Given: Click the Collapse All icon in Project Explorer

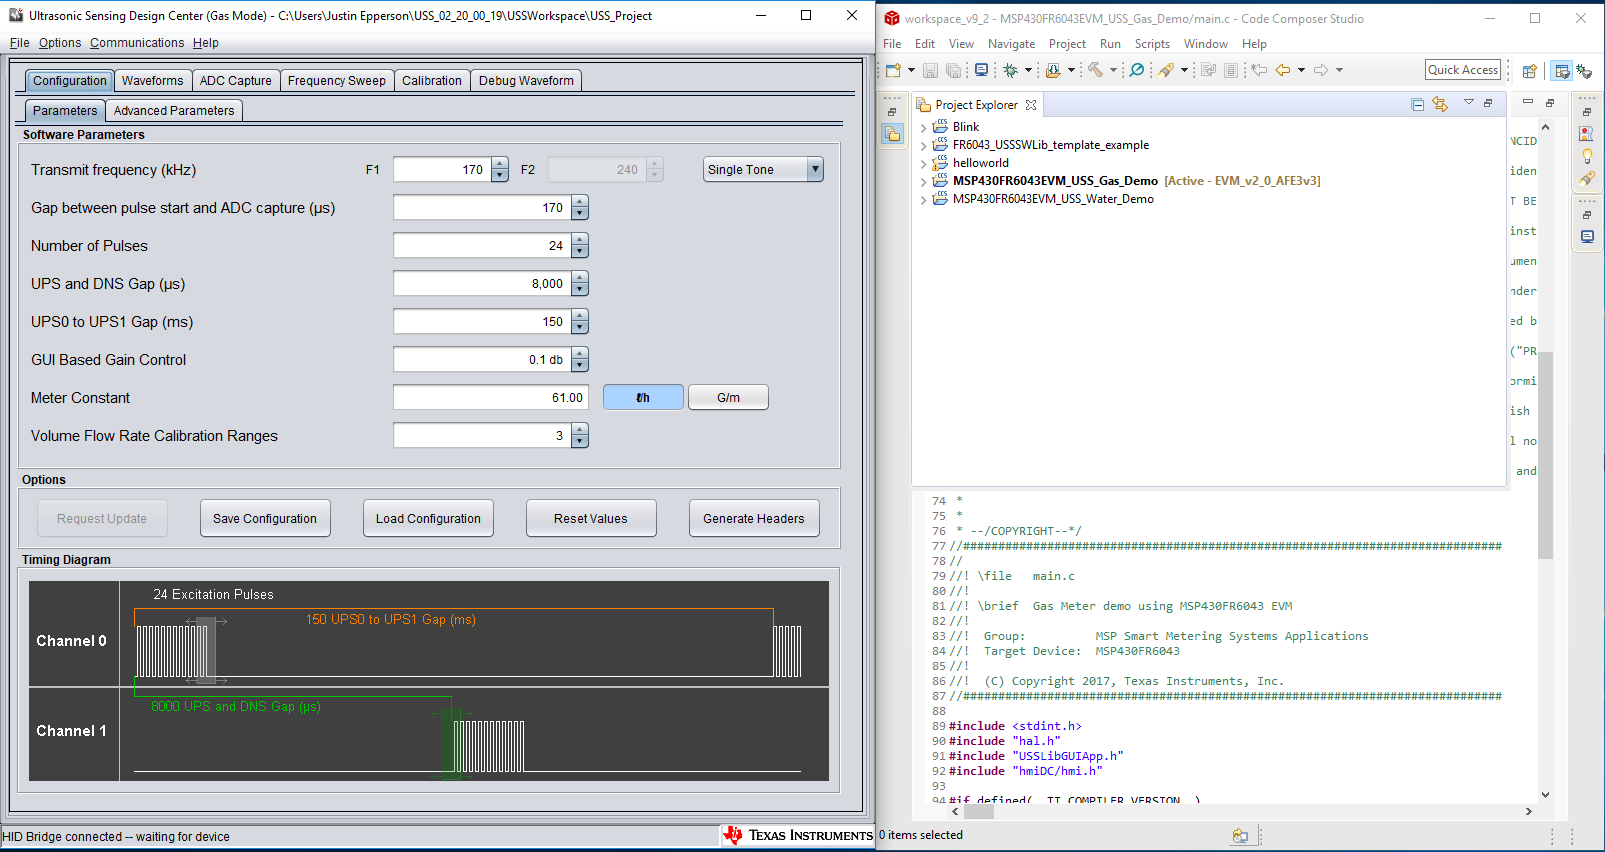Looking at the screenshot, I should pos(1417,105).
